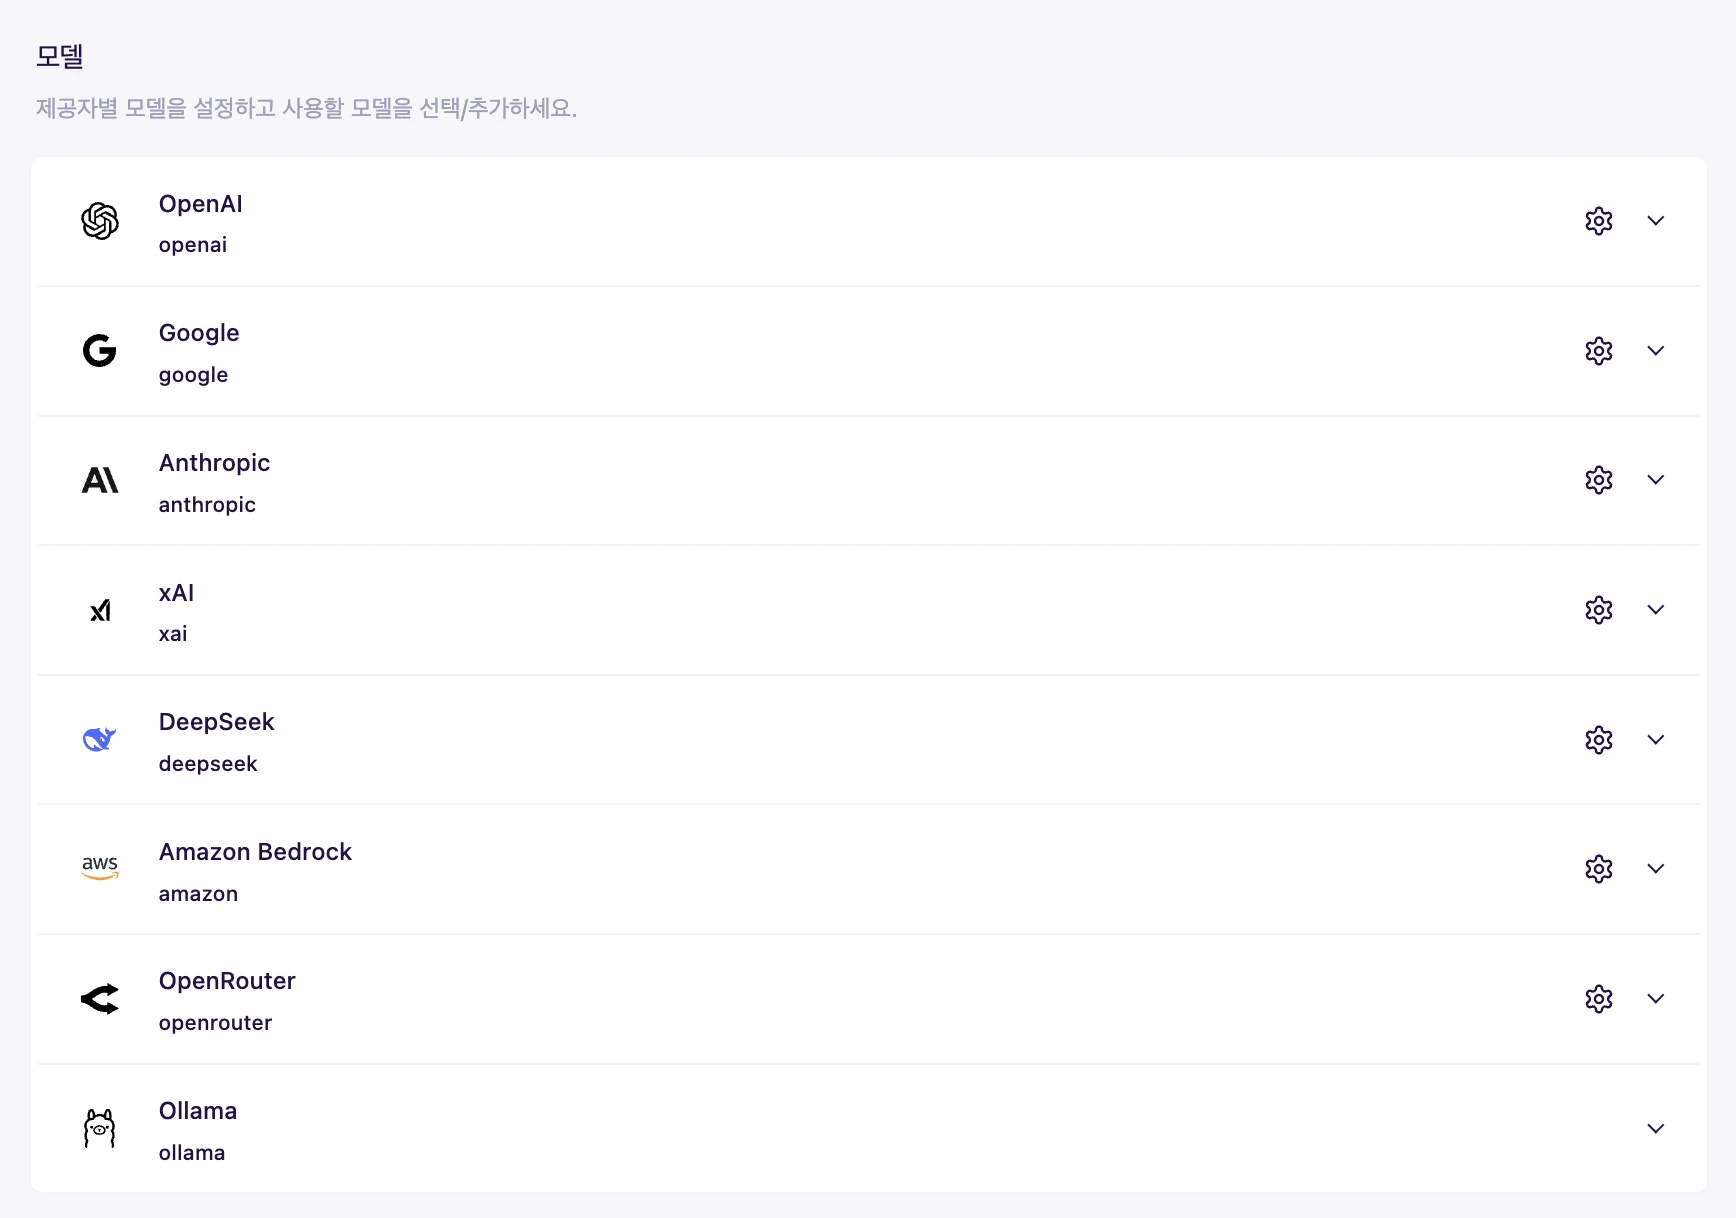The image size is (1736, 1218).
Task: Open xAI provider settings gear
Action: pos(1598,610)
